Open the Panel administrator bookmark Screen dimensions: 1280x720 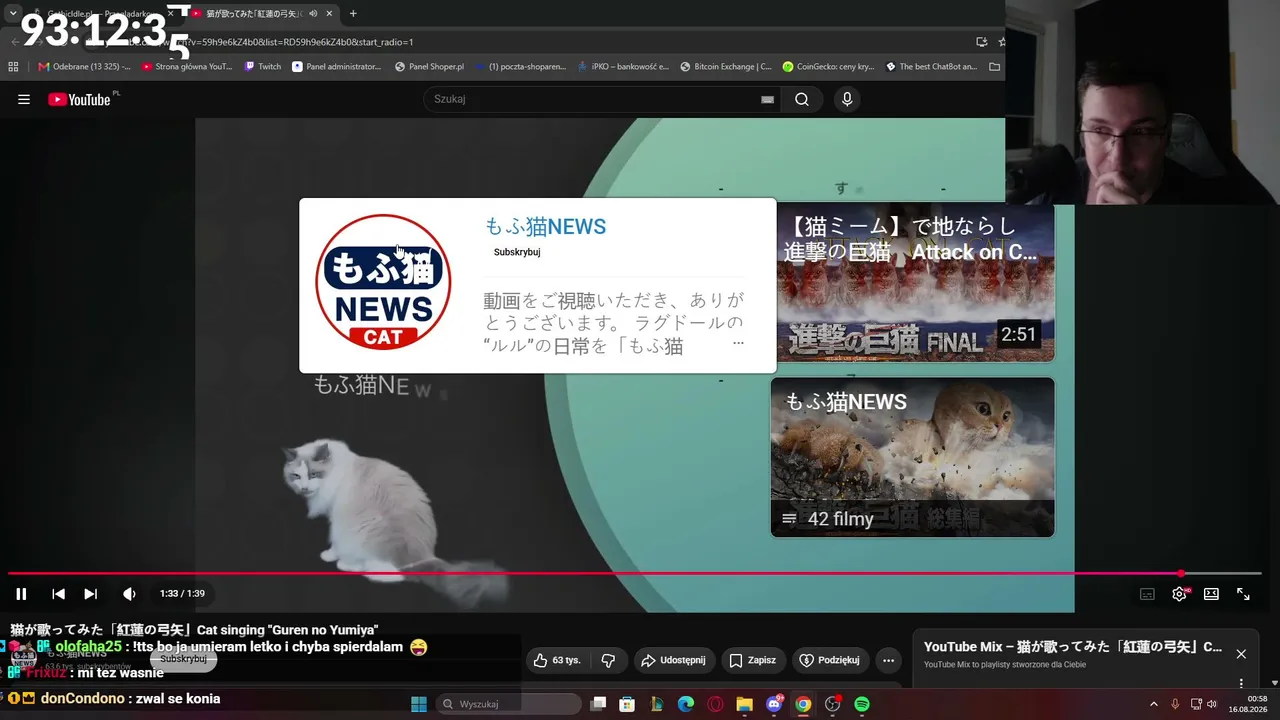337,67
